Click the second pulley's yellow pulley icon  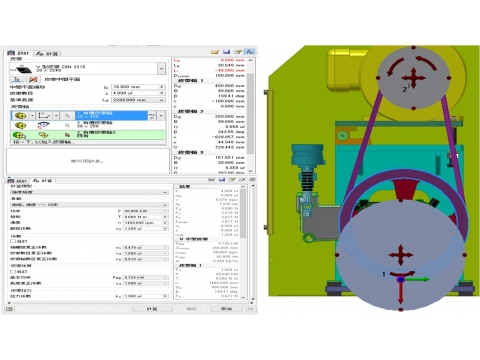(21, 125)
